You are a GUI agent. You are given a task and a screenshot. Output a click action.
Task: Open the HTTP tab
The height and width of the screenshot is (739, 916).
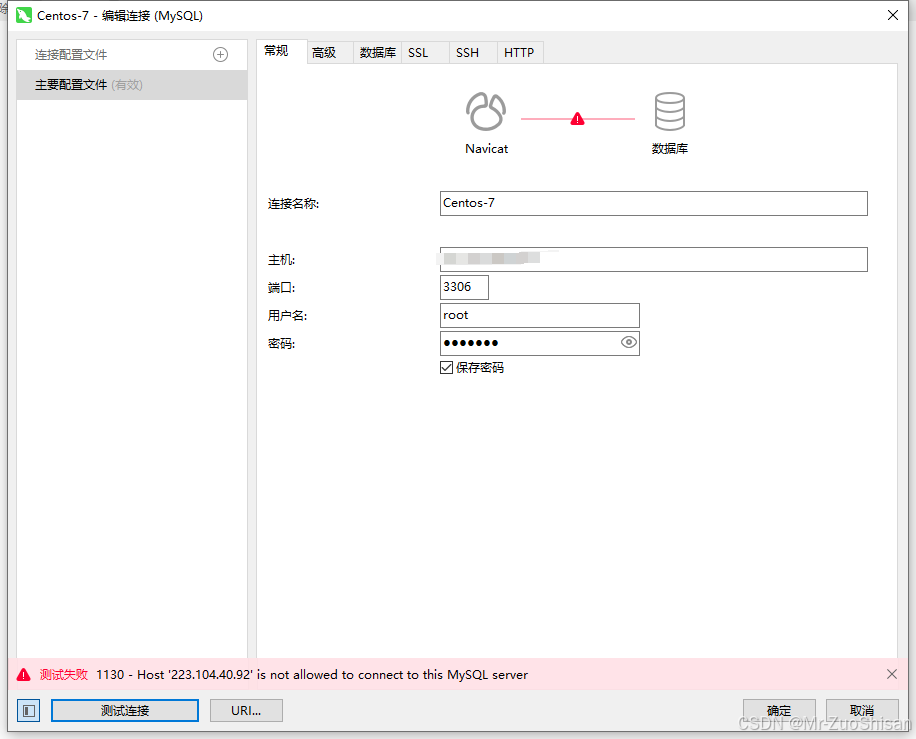pyautogui.click(x=520, y=53)
